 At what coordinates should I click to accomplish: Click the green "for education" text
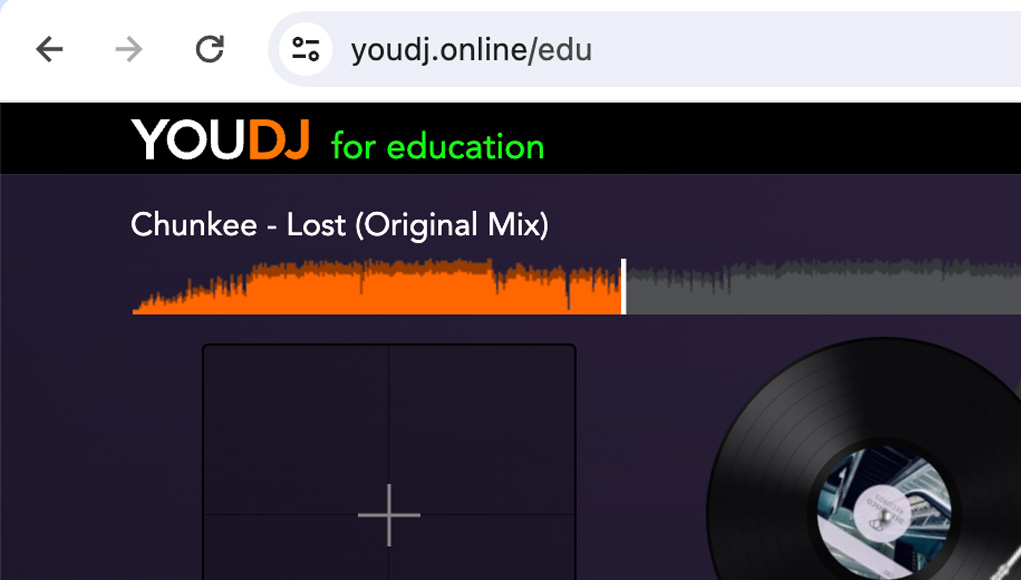pyautogui.click(x=438, y=146)
